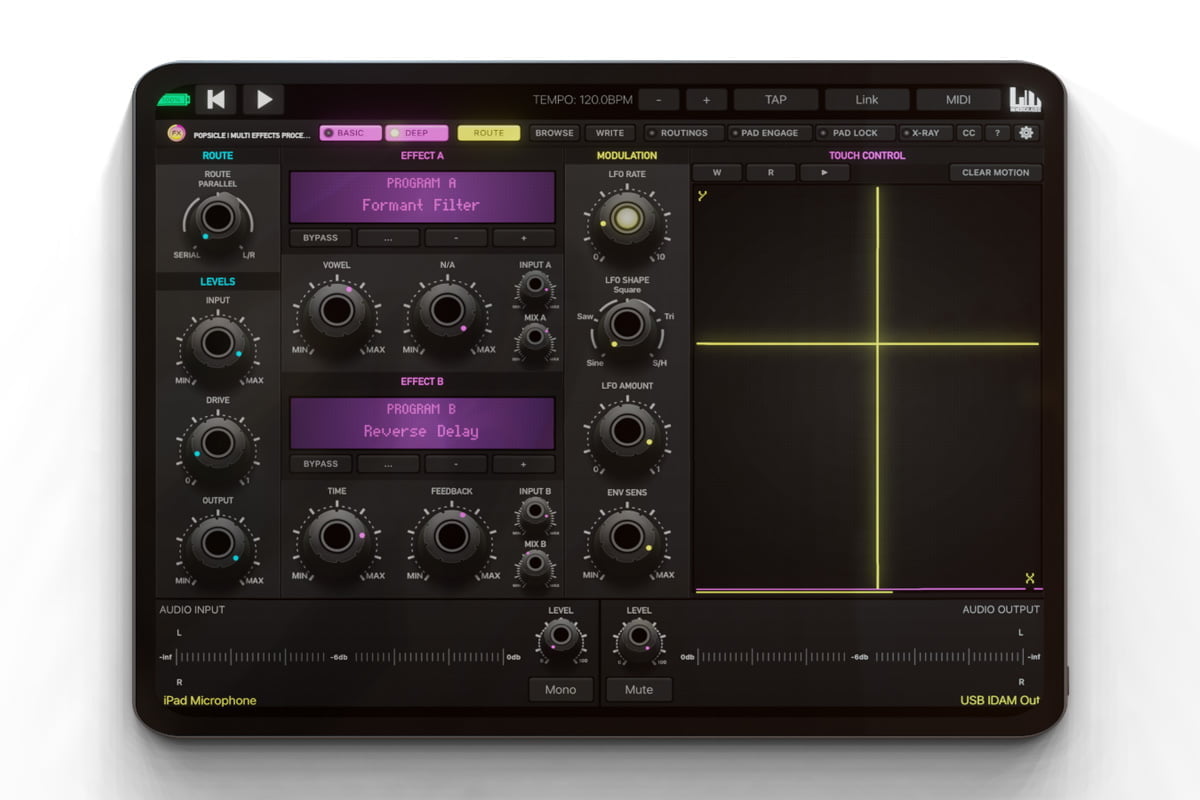Click the rewind to start button

click(216, 99)
